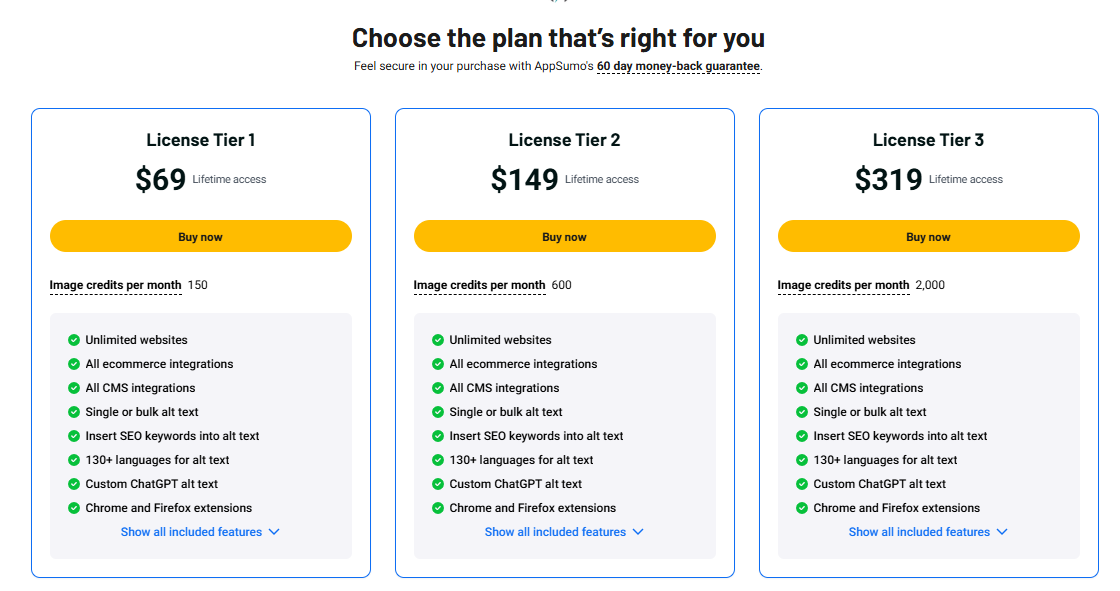1120x591 pixels.
Task: Buy the License Tier 2 plan
Action: tap(564, 236)
